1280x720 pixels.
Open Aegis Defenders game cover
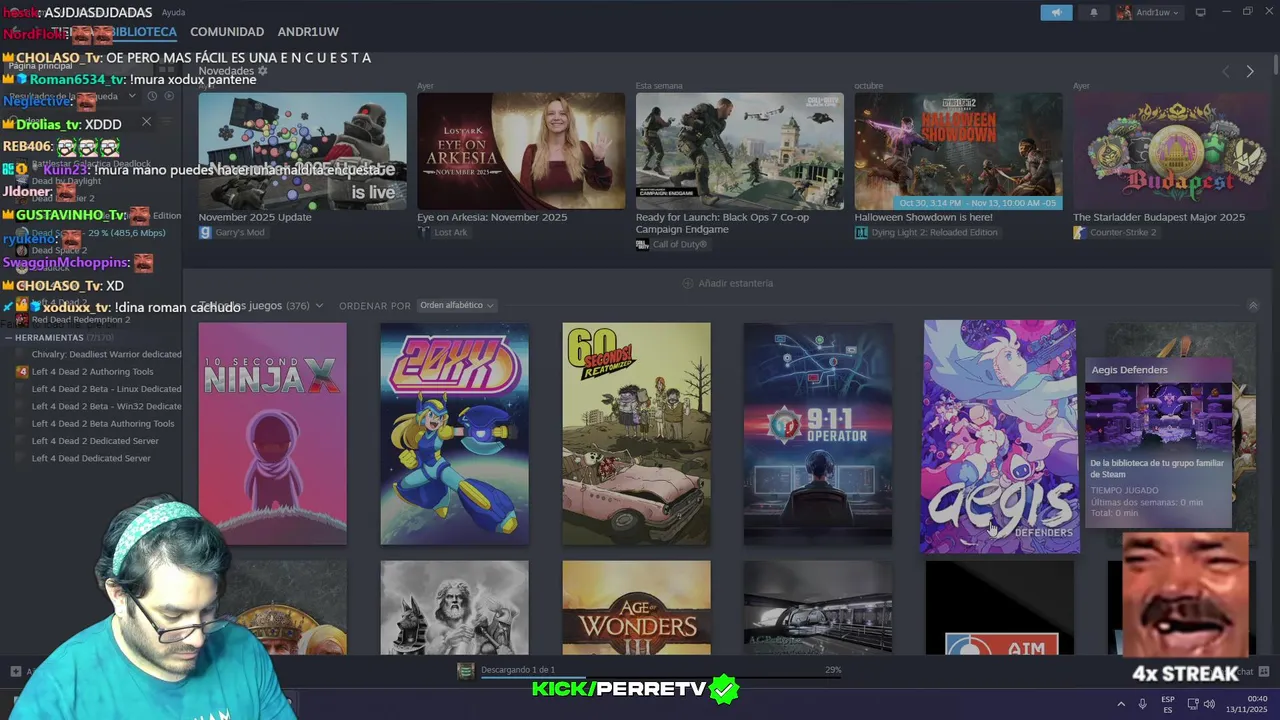[x=1000, y=436]
